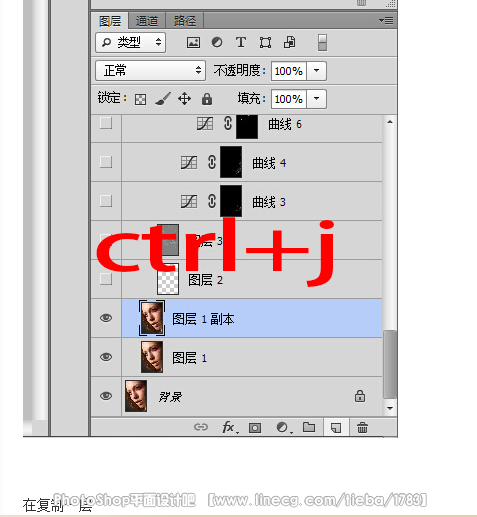Viewport: 477px width, 517px height.
Task: Switch to the 通道 tab
Action: pyautogui.click(x=147, y=21)
